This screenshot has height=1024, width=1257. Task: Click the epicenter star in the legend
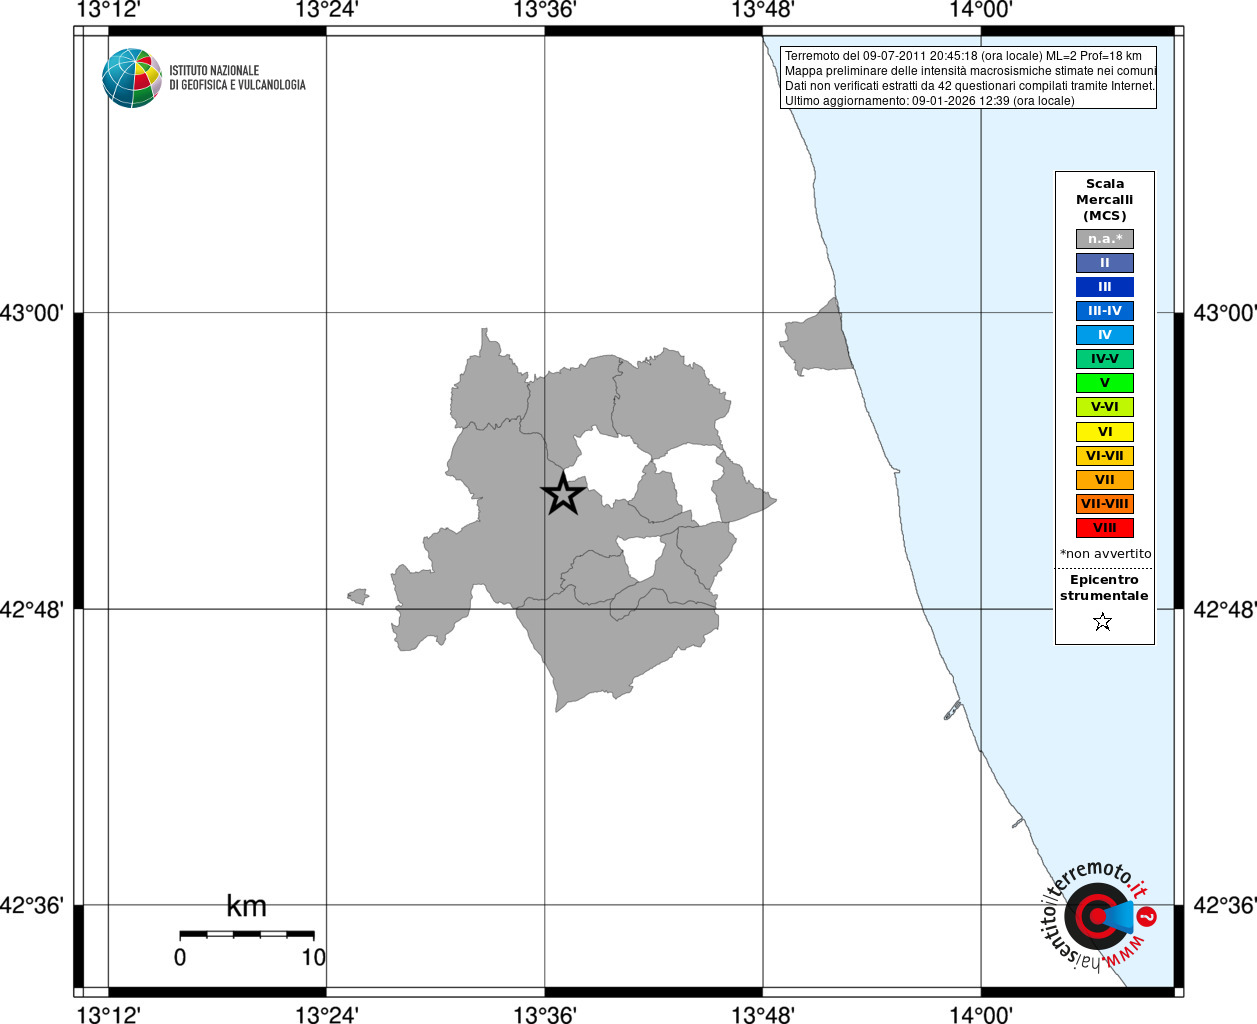pyautogui.click(x=1103, y=622)
